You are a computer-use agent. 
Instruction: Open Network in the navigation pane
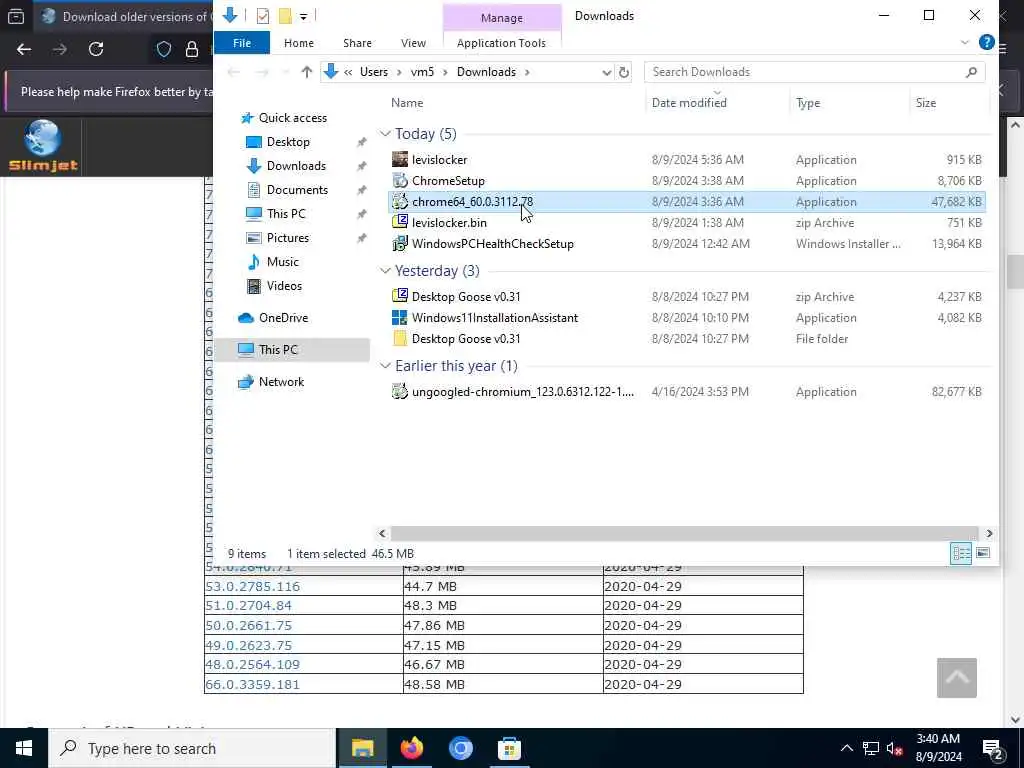pos(281,381)
